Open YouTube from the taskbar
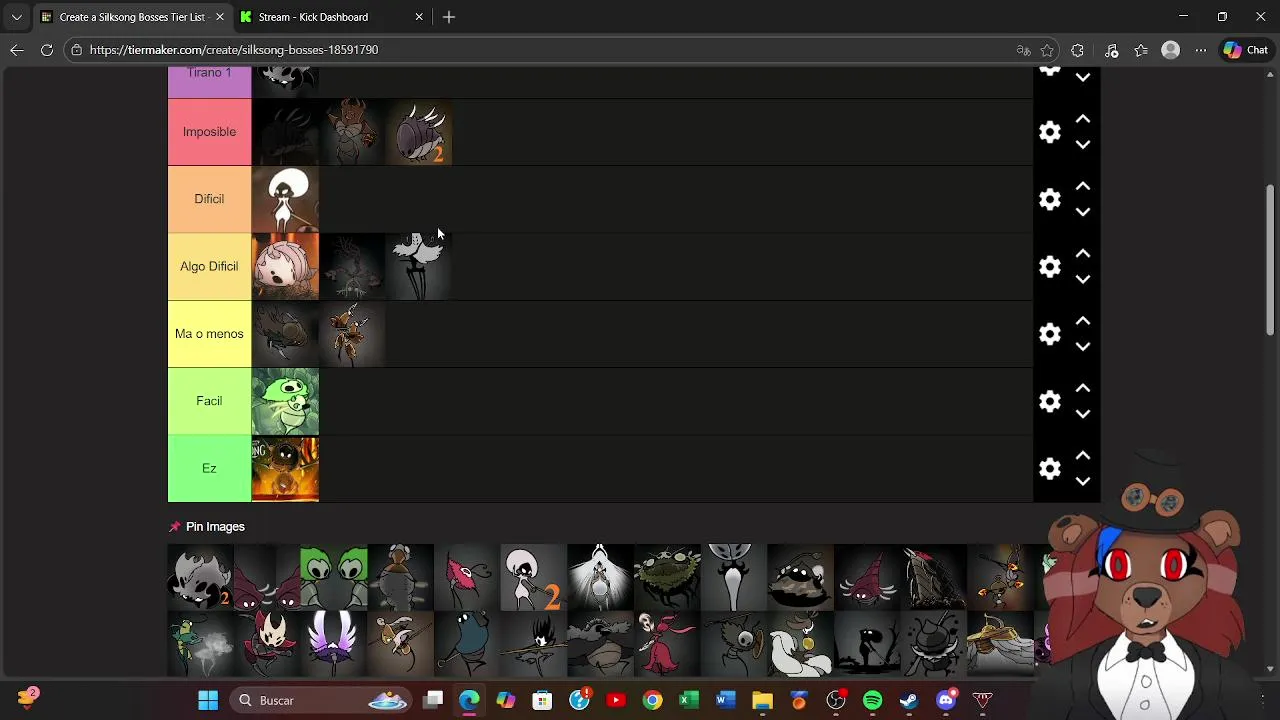The image size is (1280, 720). (615, 700)
